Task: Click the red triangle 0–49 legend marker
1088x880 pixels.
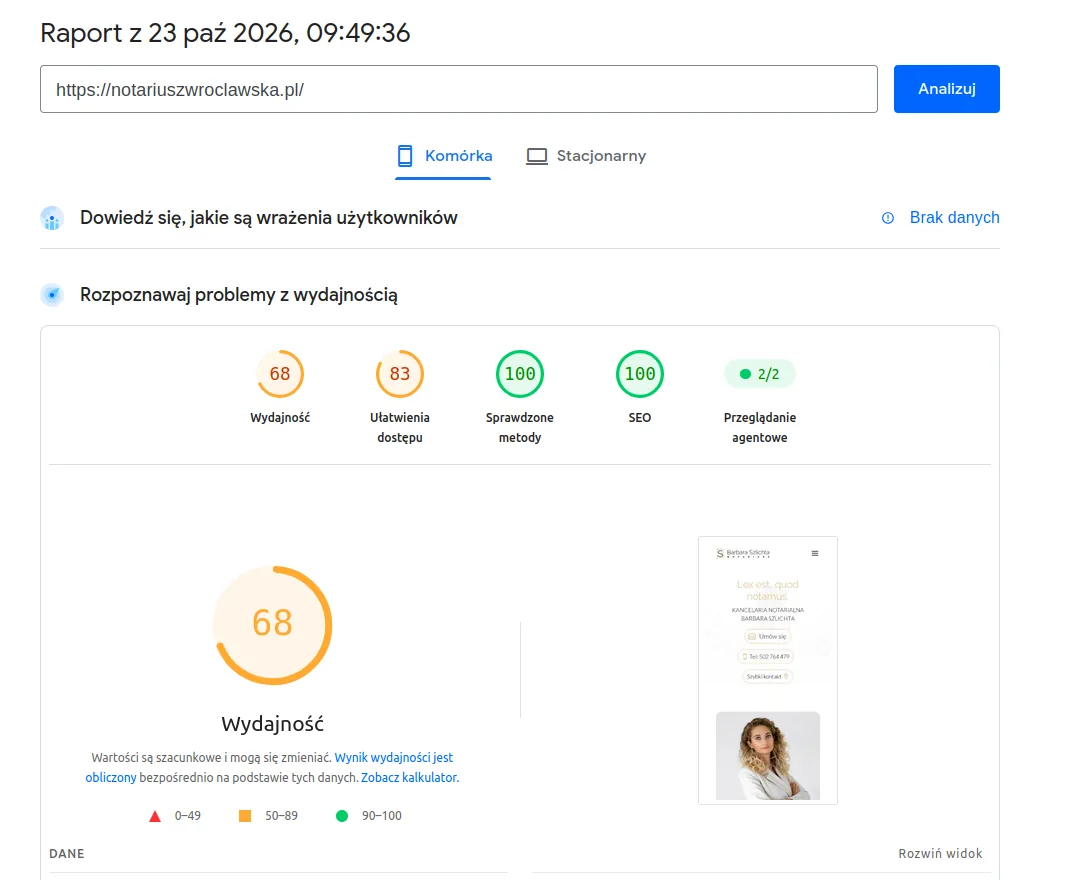Action: [155, 816]
